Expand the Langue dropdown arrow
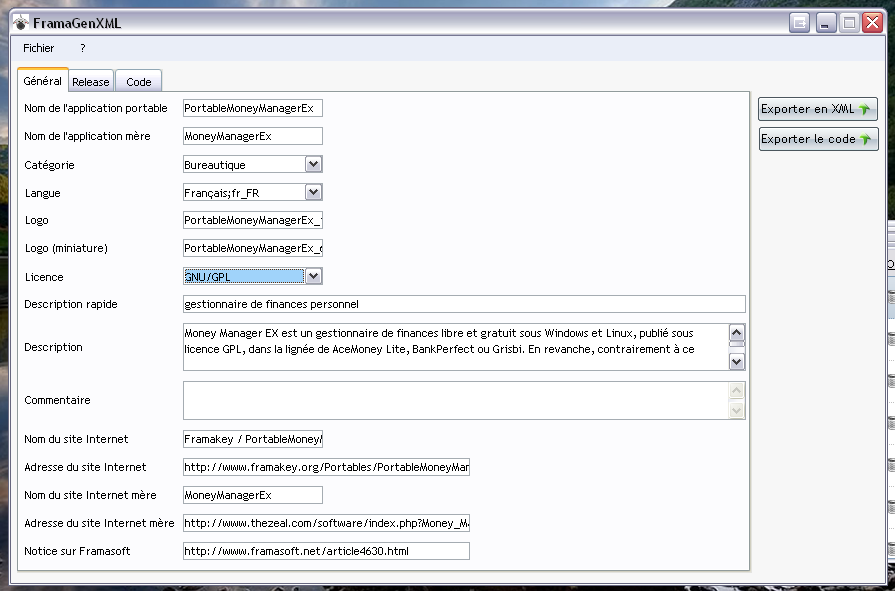The image size is (895, 591). (x=313, y=192)
